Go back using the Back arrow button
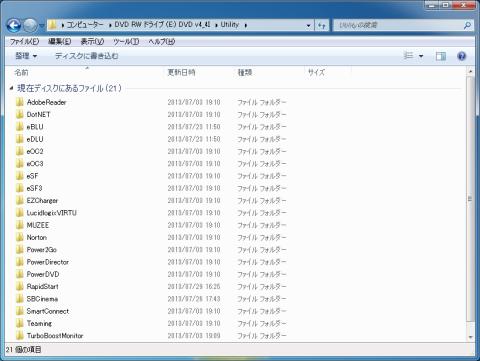 click(14, 25)
